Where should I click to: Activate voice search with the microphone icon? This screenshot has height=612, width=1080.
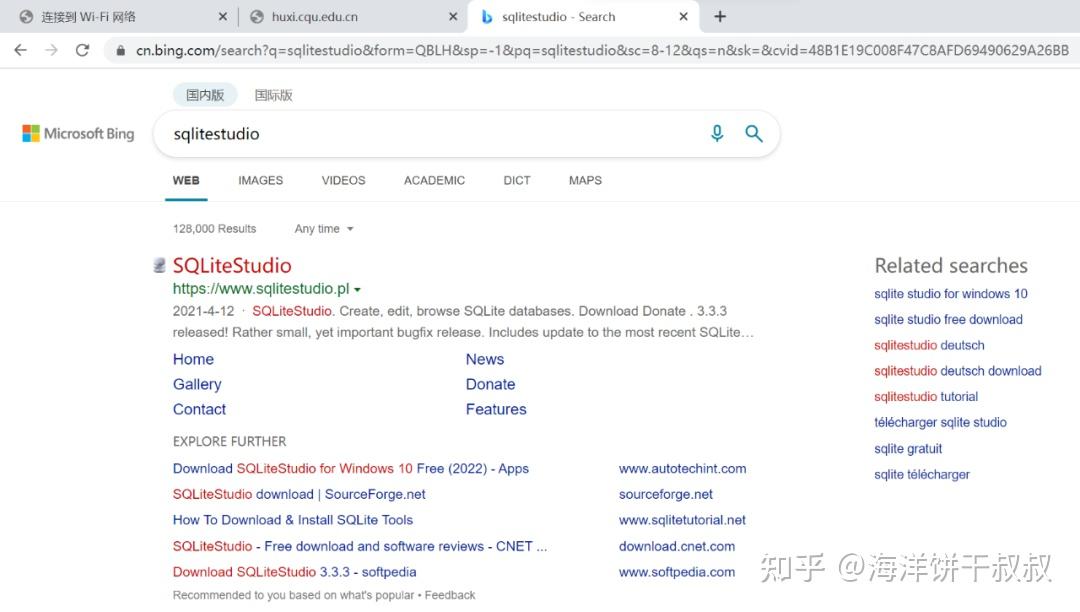tap(717, 133)
